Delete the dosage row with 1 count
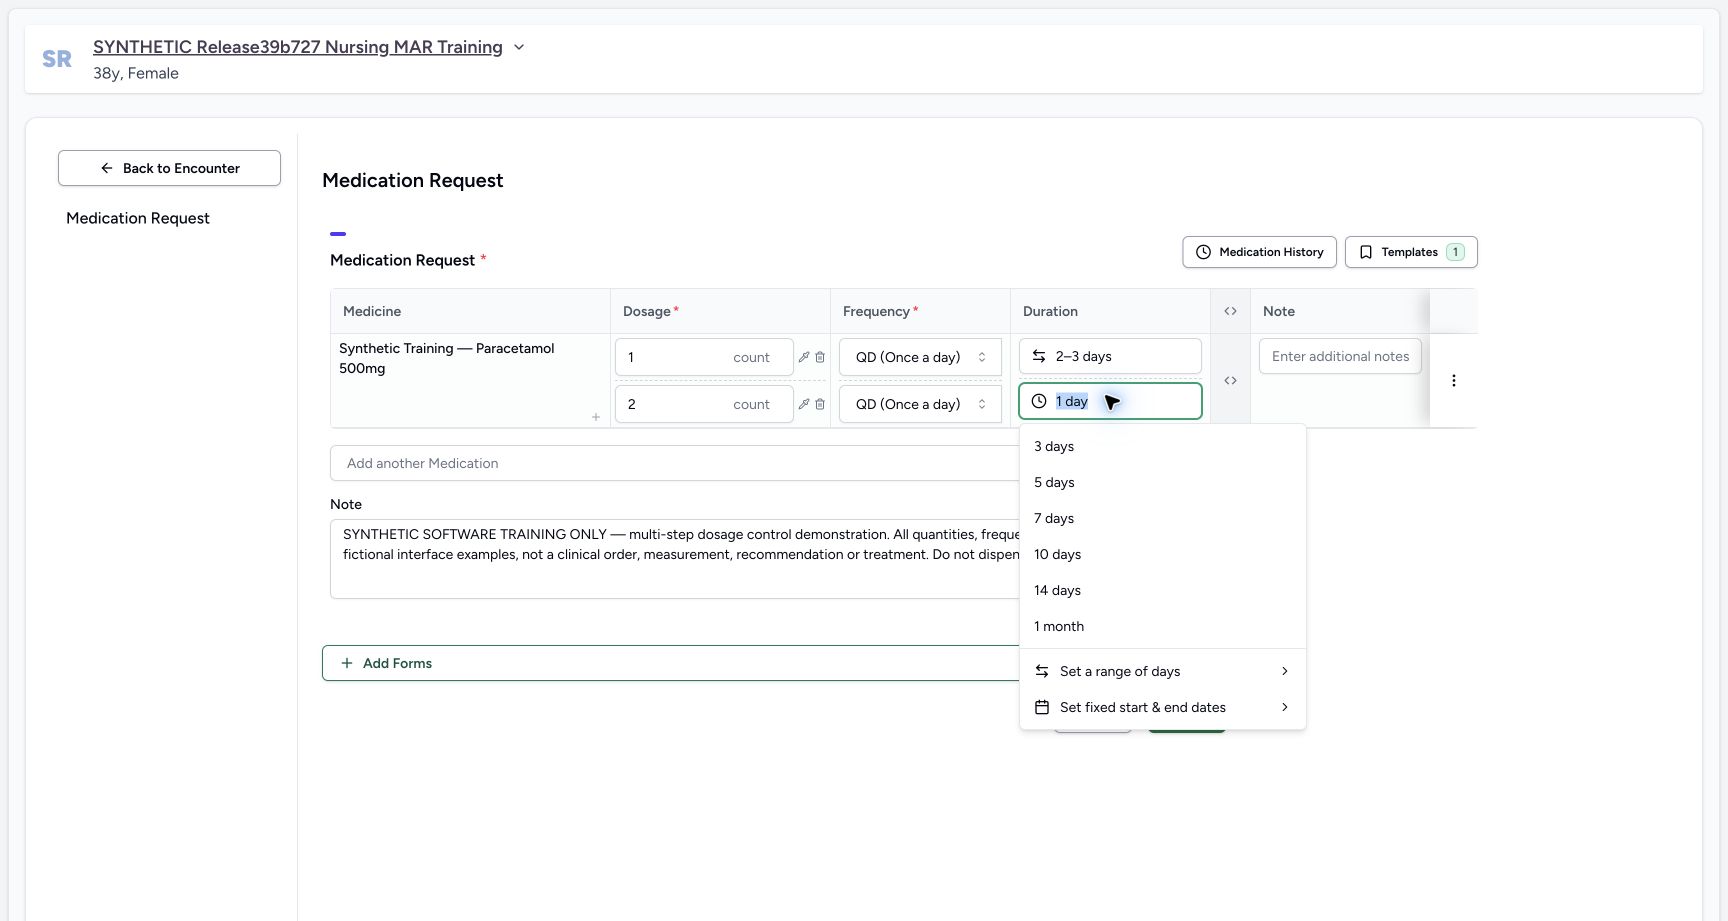This screenshot has width=1728, height=921. [x=820, y=357]
